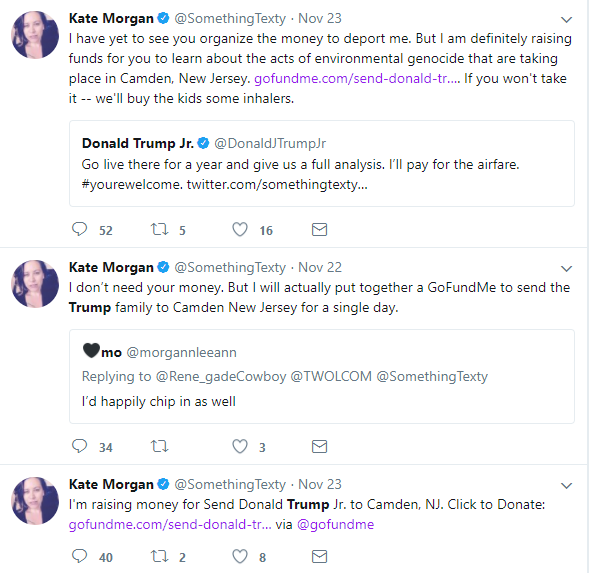This screenshot has height=573, width=589.
Task: Click envelope icon under Nov 22 tweet
Action: click(319, 447)
